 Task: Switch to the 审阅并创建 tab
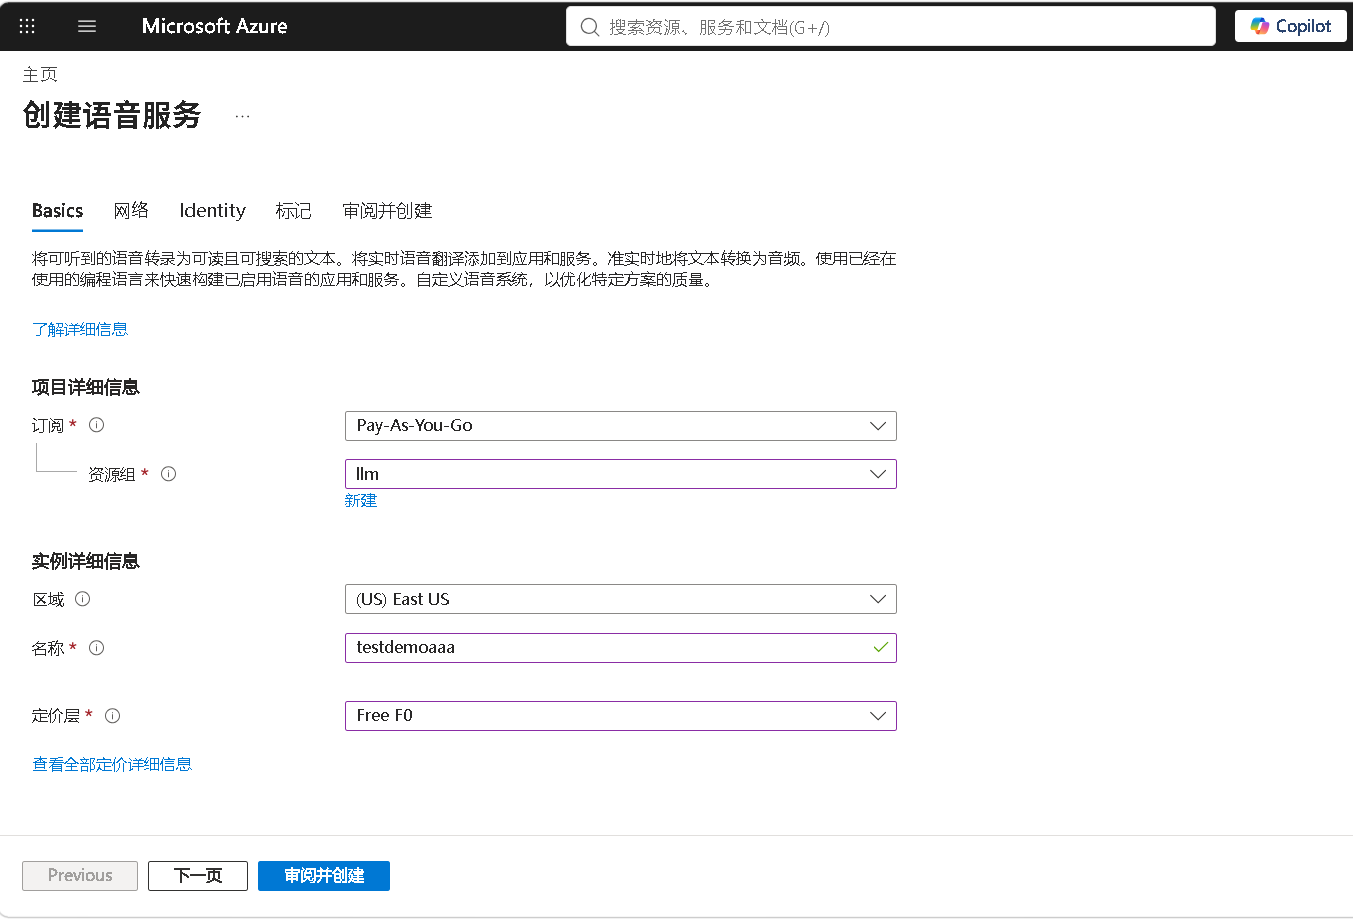pyautogui.click(x=387, y=211)
